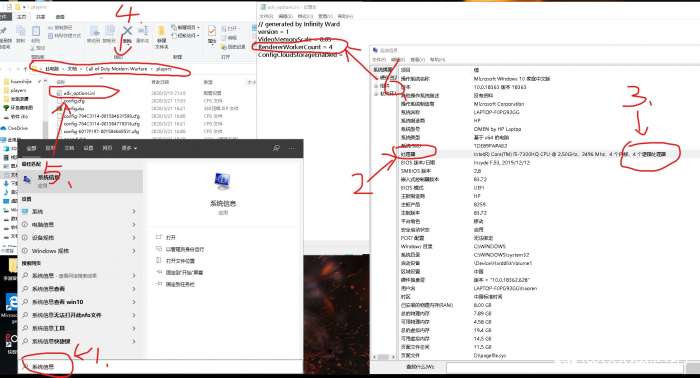This screenshot has height=378, width=700.
Task: Open the 系统信息 app icon in the best match result
Action: pos(27,179)
